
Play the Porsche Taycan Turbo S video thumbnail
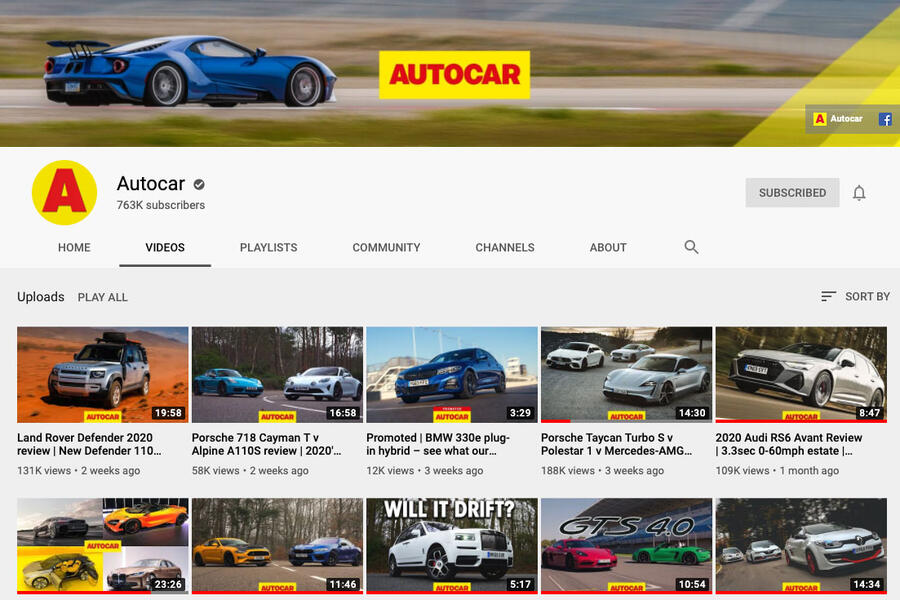(x=625, y=374)
